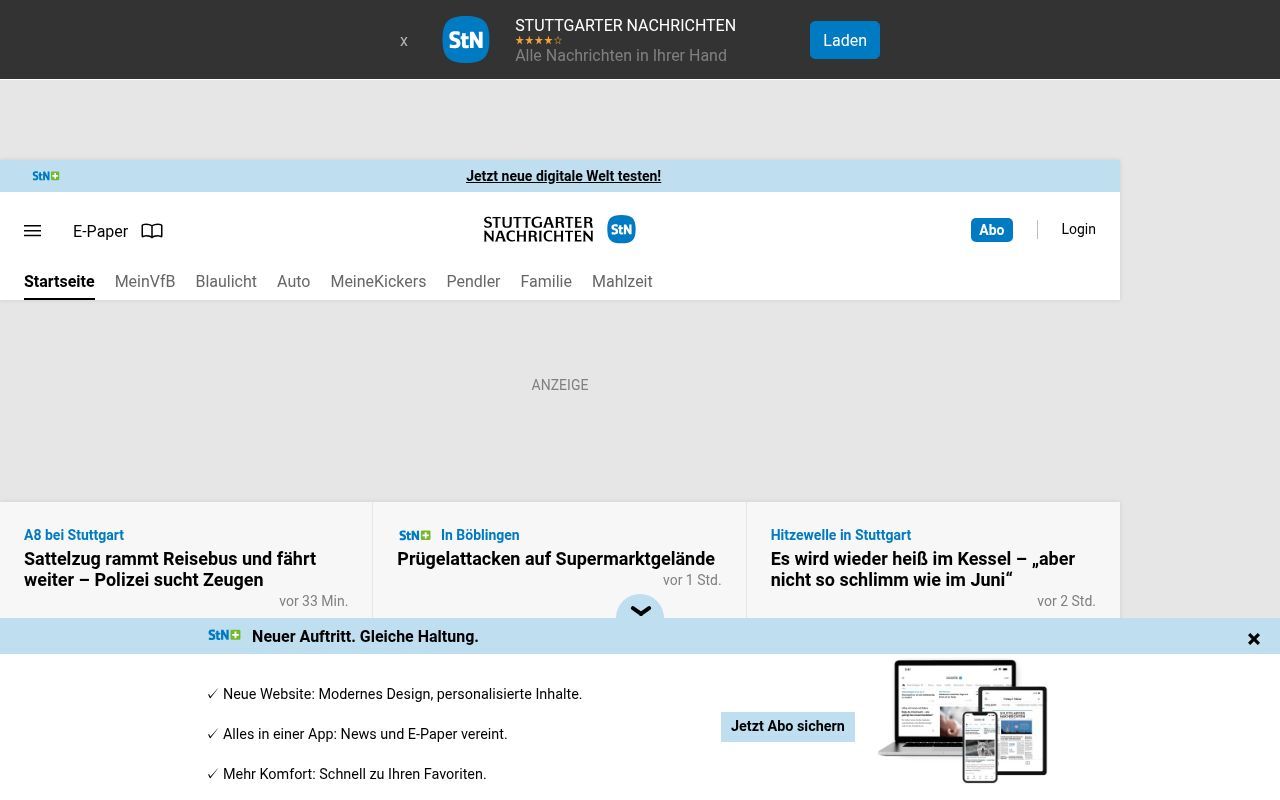This screenshot has width=1280, height=800.
Task: Click 'vor 1 Std.' timestamp
Action: tap(692, 580)
